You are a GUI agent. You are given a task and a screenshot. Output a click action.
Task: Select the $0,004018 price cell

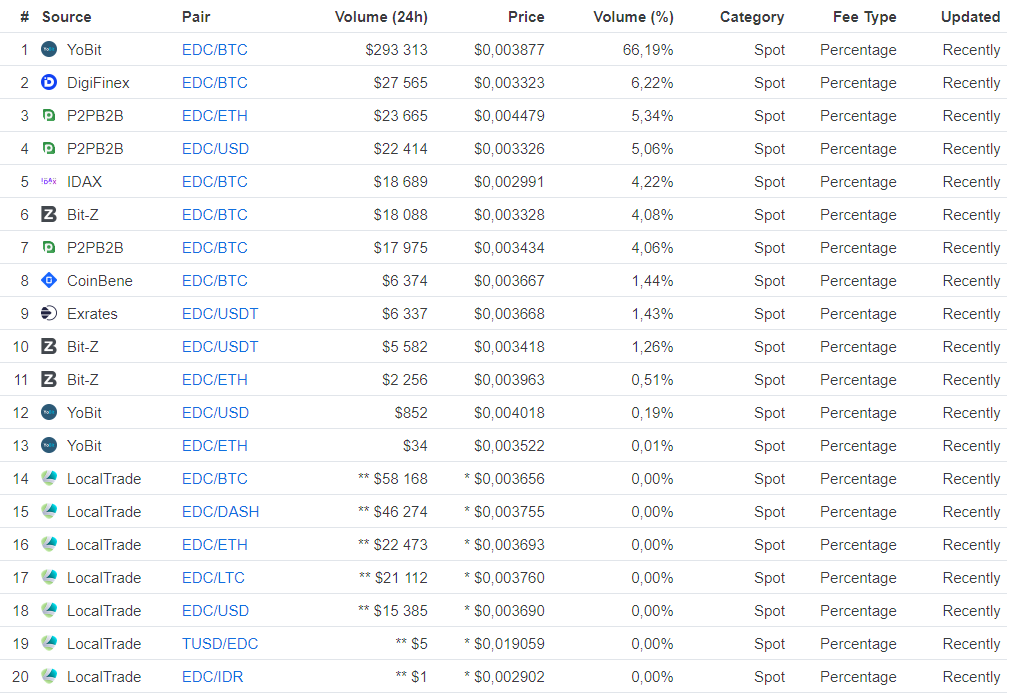click(x=509, y=413)
